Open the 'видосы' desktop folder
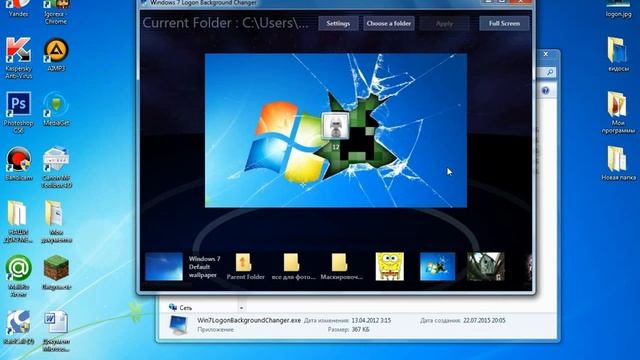Image resolution: width=640 pixels, height=360 pixels. click(618, 54)
